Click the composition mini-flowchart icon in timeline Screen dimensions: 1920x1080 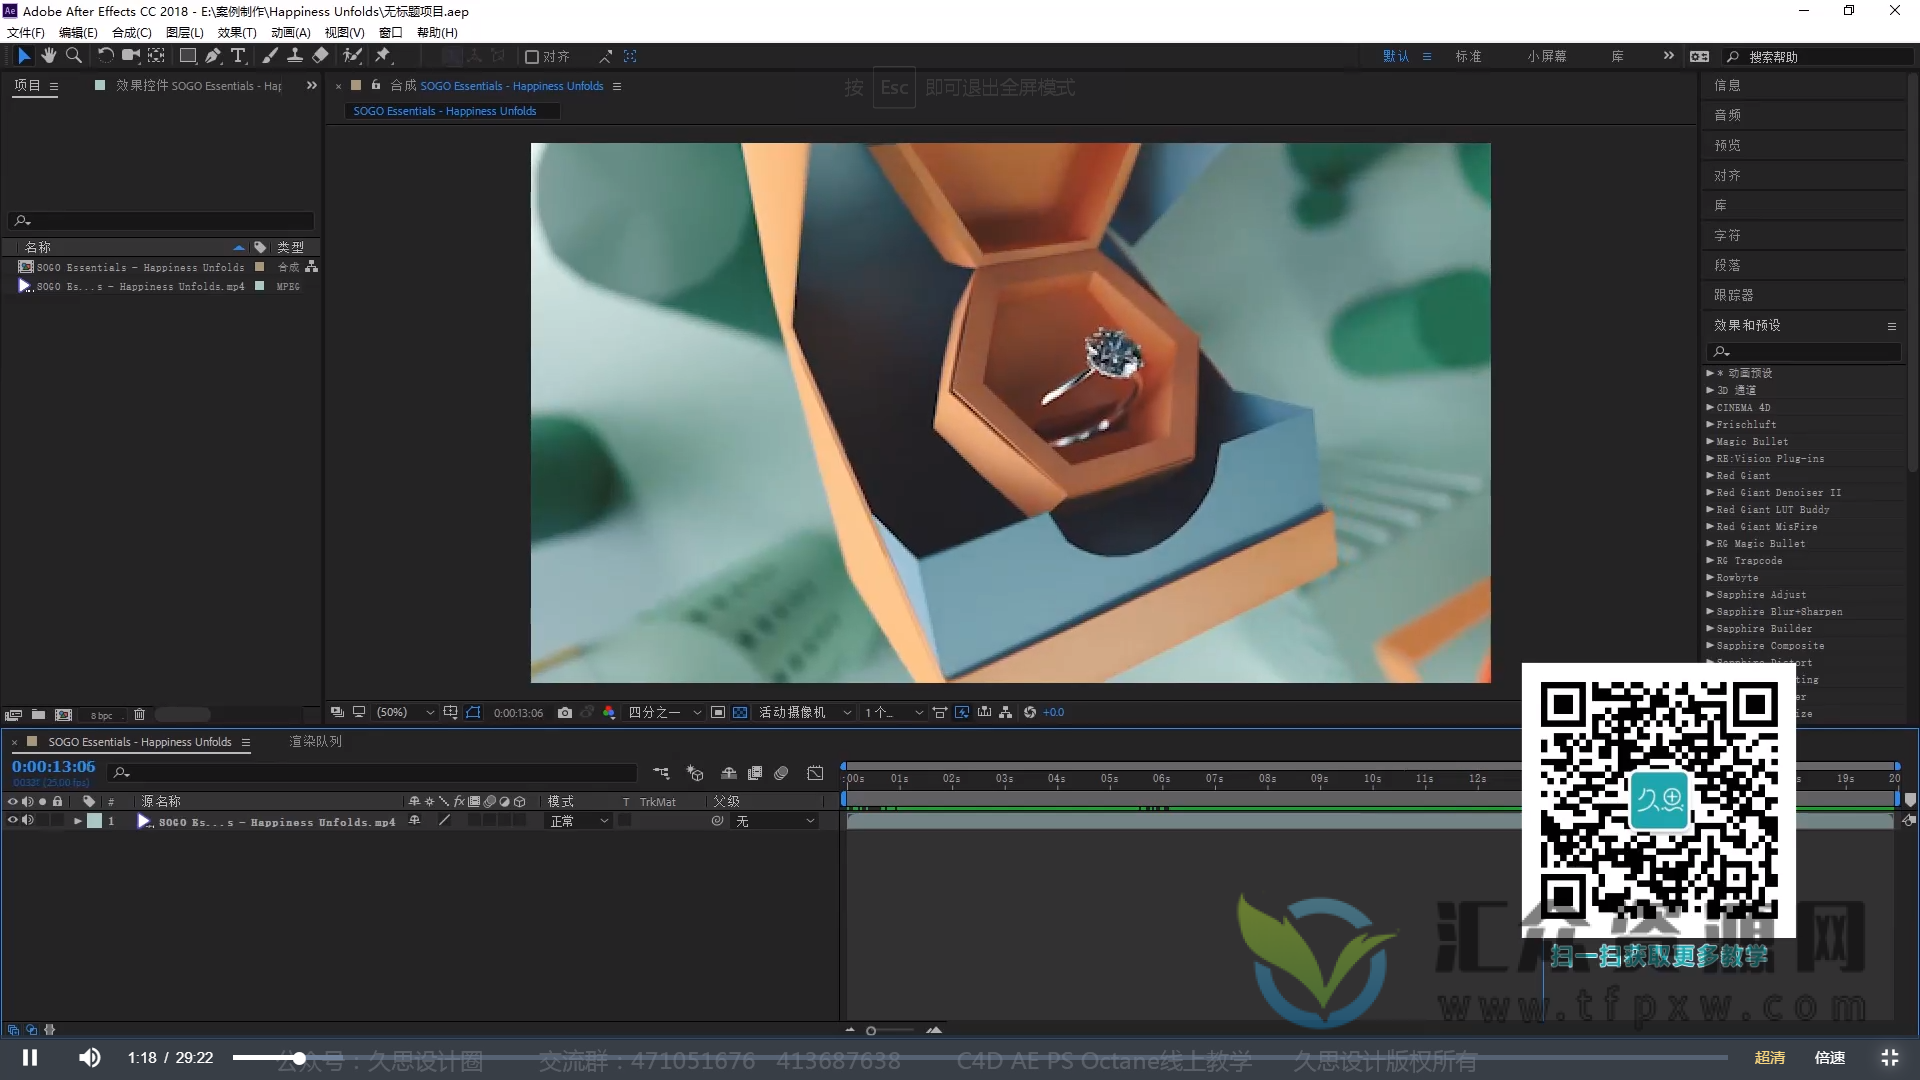point(661,772)
